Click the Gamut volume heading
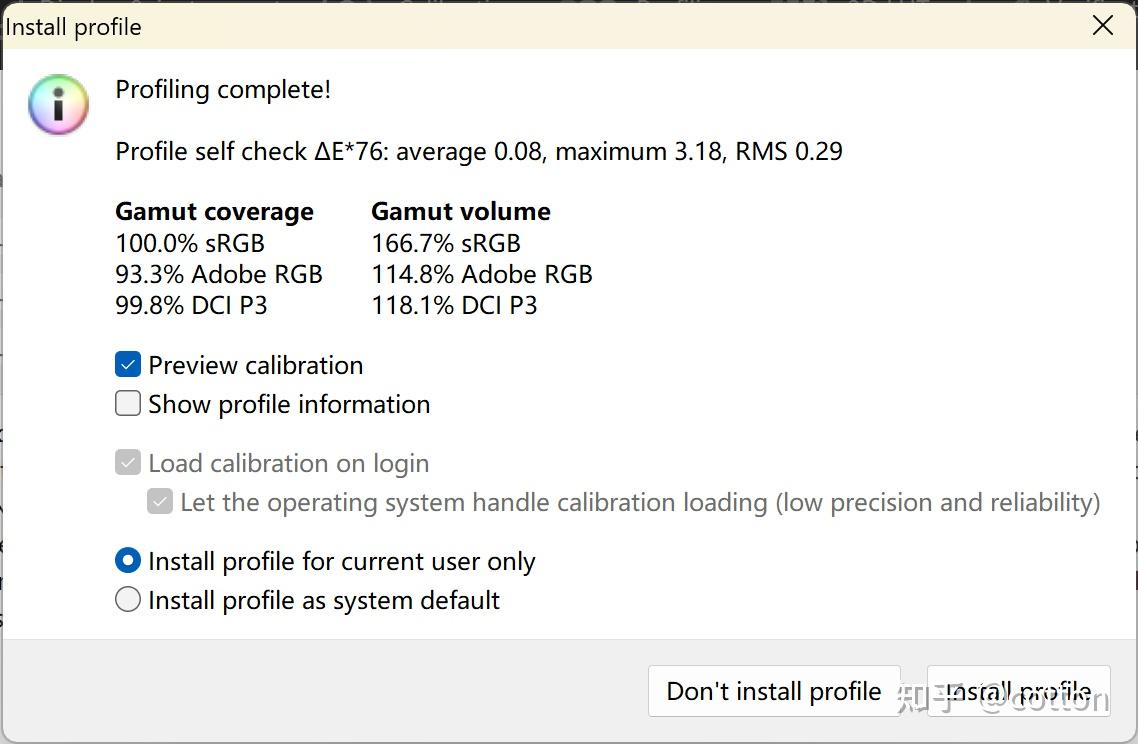Screen dimensions: 1138x744 tap(461, 212)
